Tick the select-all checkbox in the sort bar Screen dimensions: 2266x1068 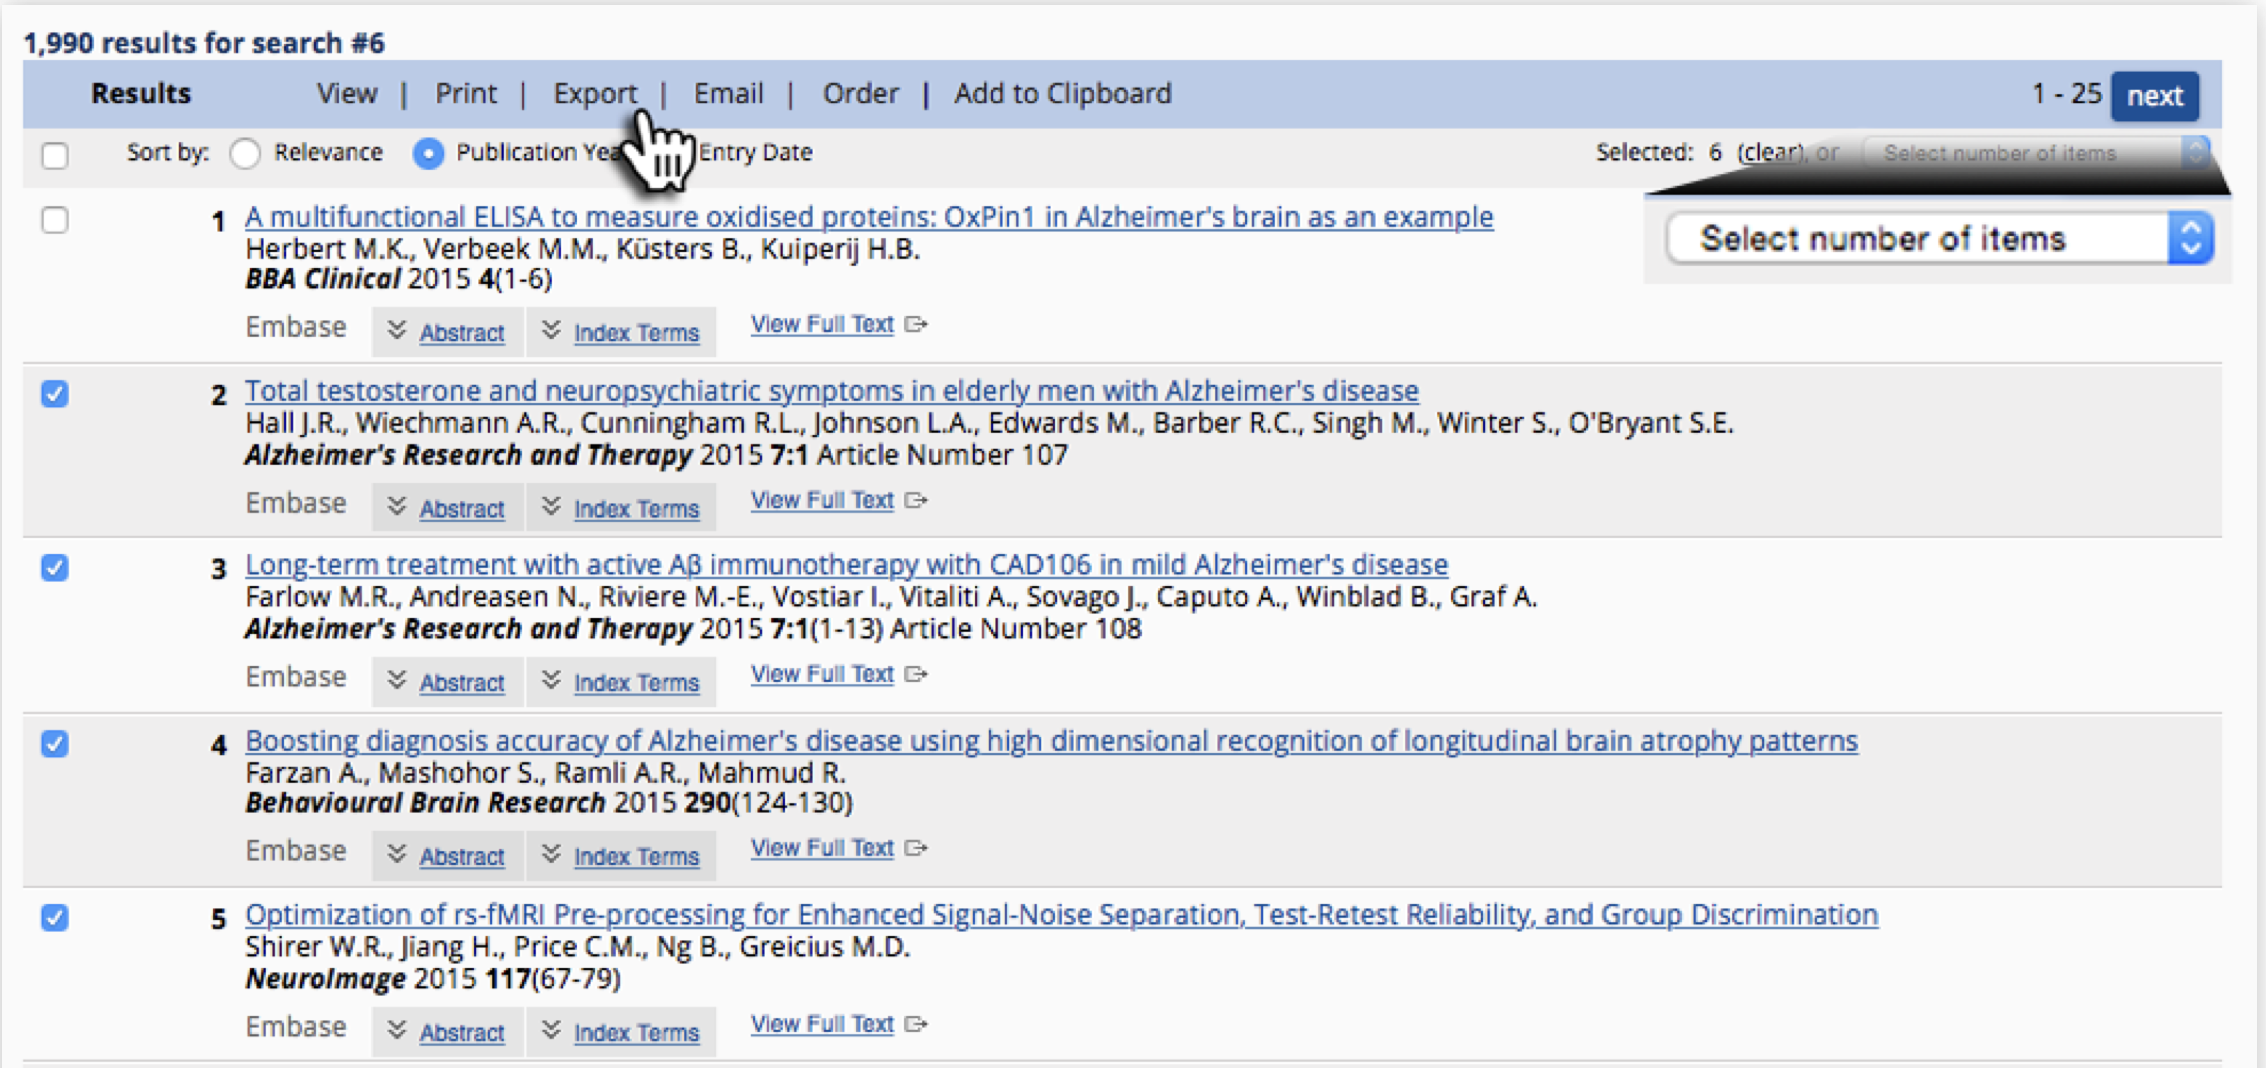(x=55, y=156)
